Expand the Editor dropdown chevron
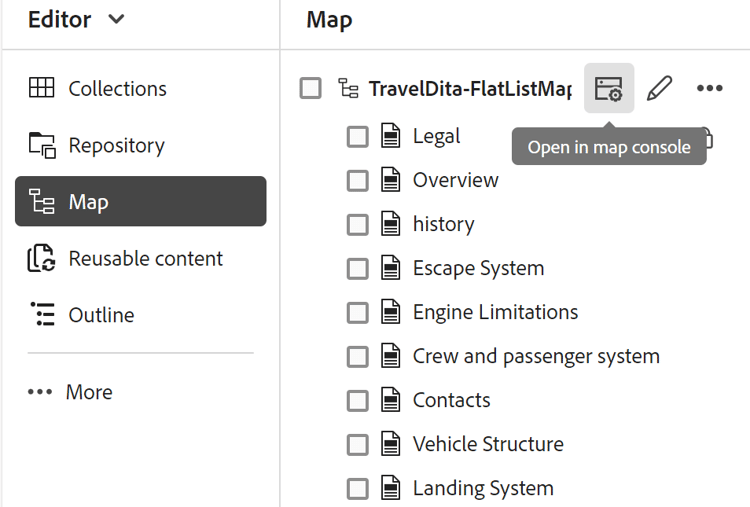The height and width of the screenshot is (507, 750). (x=116, y=19)
